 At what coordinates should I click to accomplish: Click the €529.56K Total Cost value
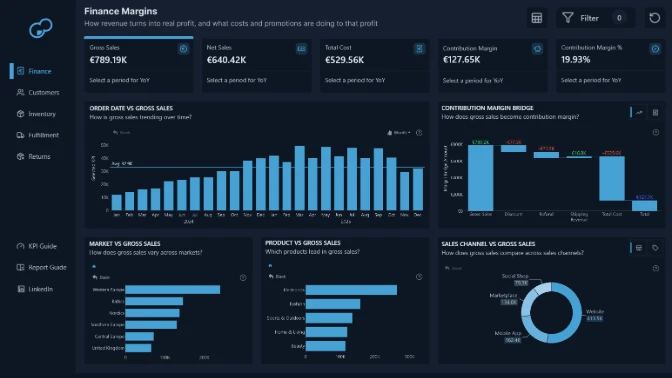(344, 60)
